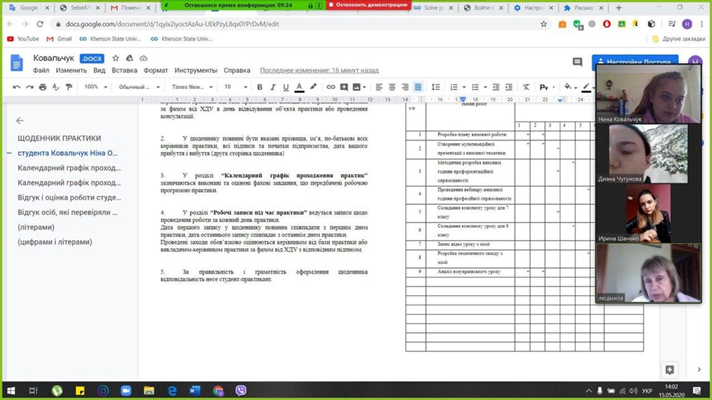Apply bulleted list

(x=475, y=87)
